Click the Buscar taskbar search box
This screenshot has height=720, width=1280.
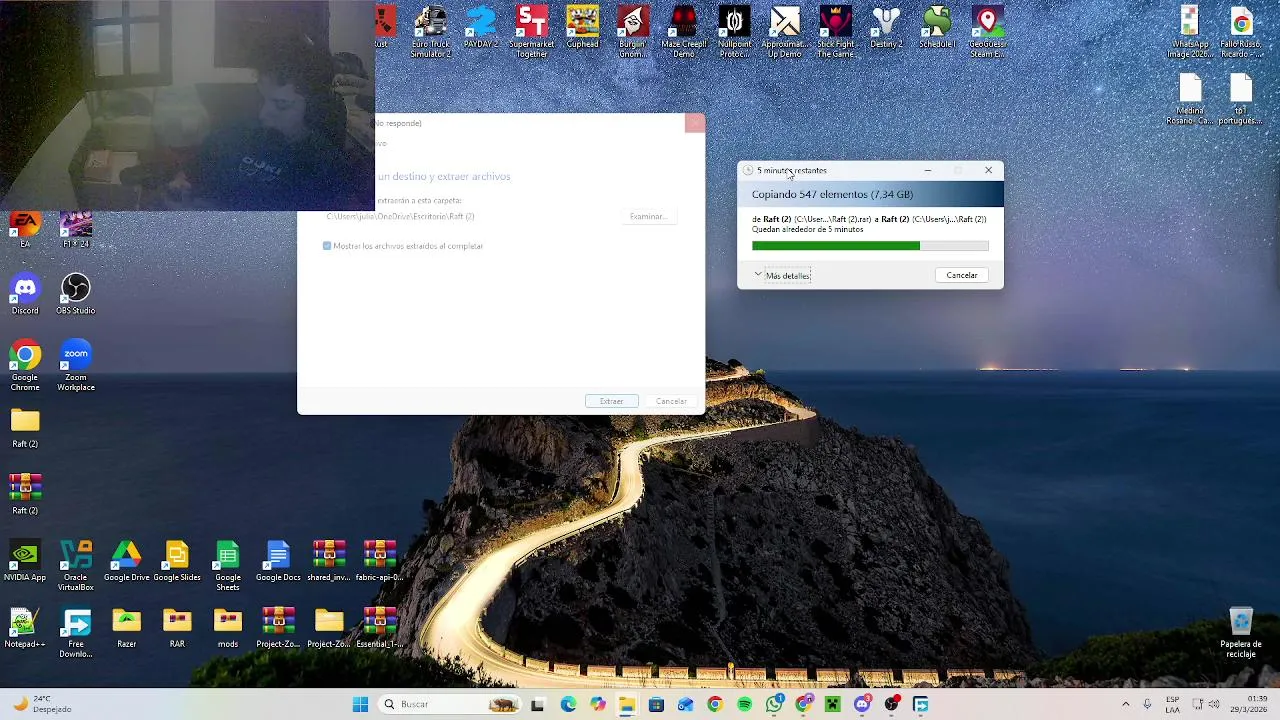click(452, 704)
